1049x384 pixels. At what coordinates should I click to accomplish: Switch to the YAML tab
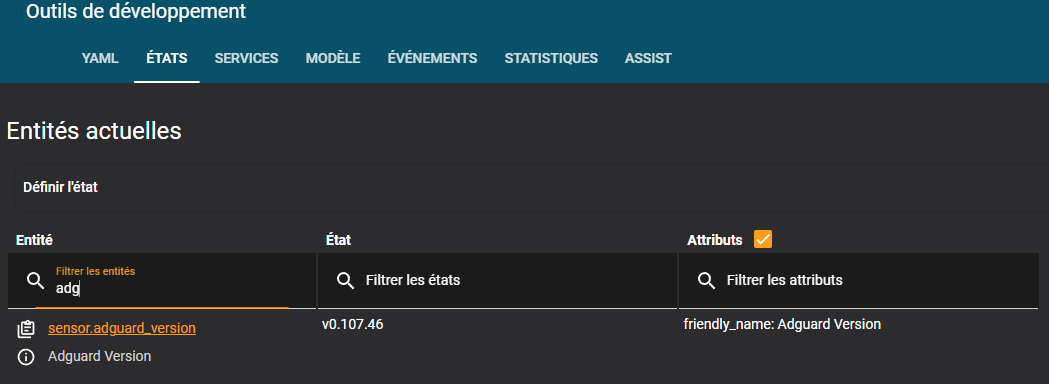[x=100, y=58]
